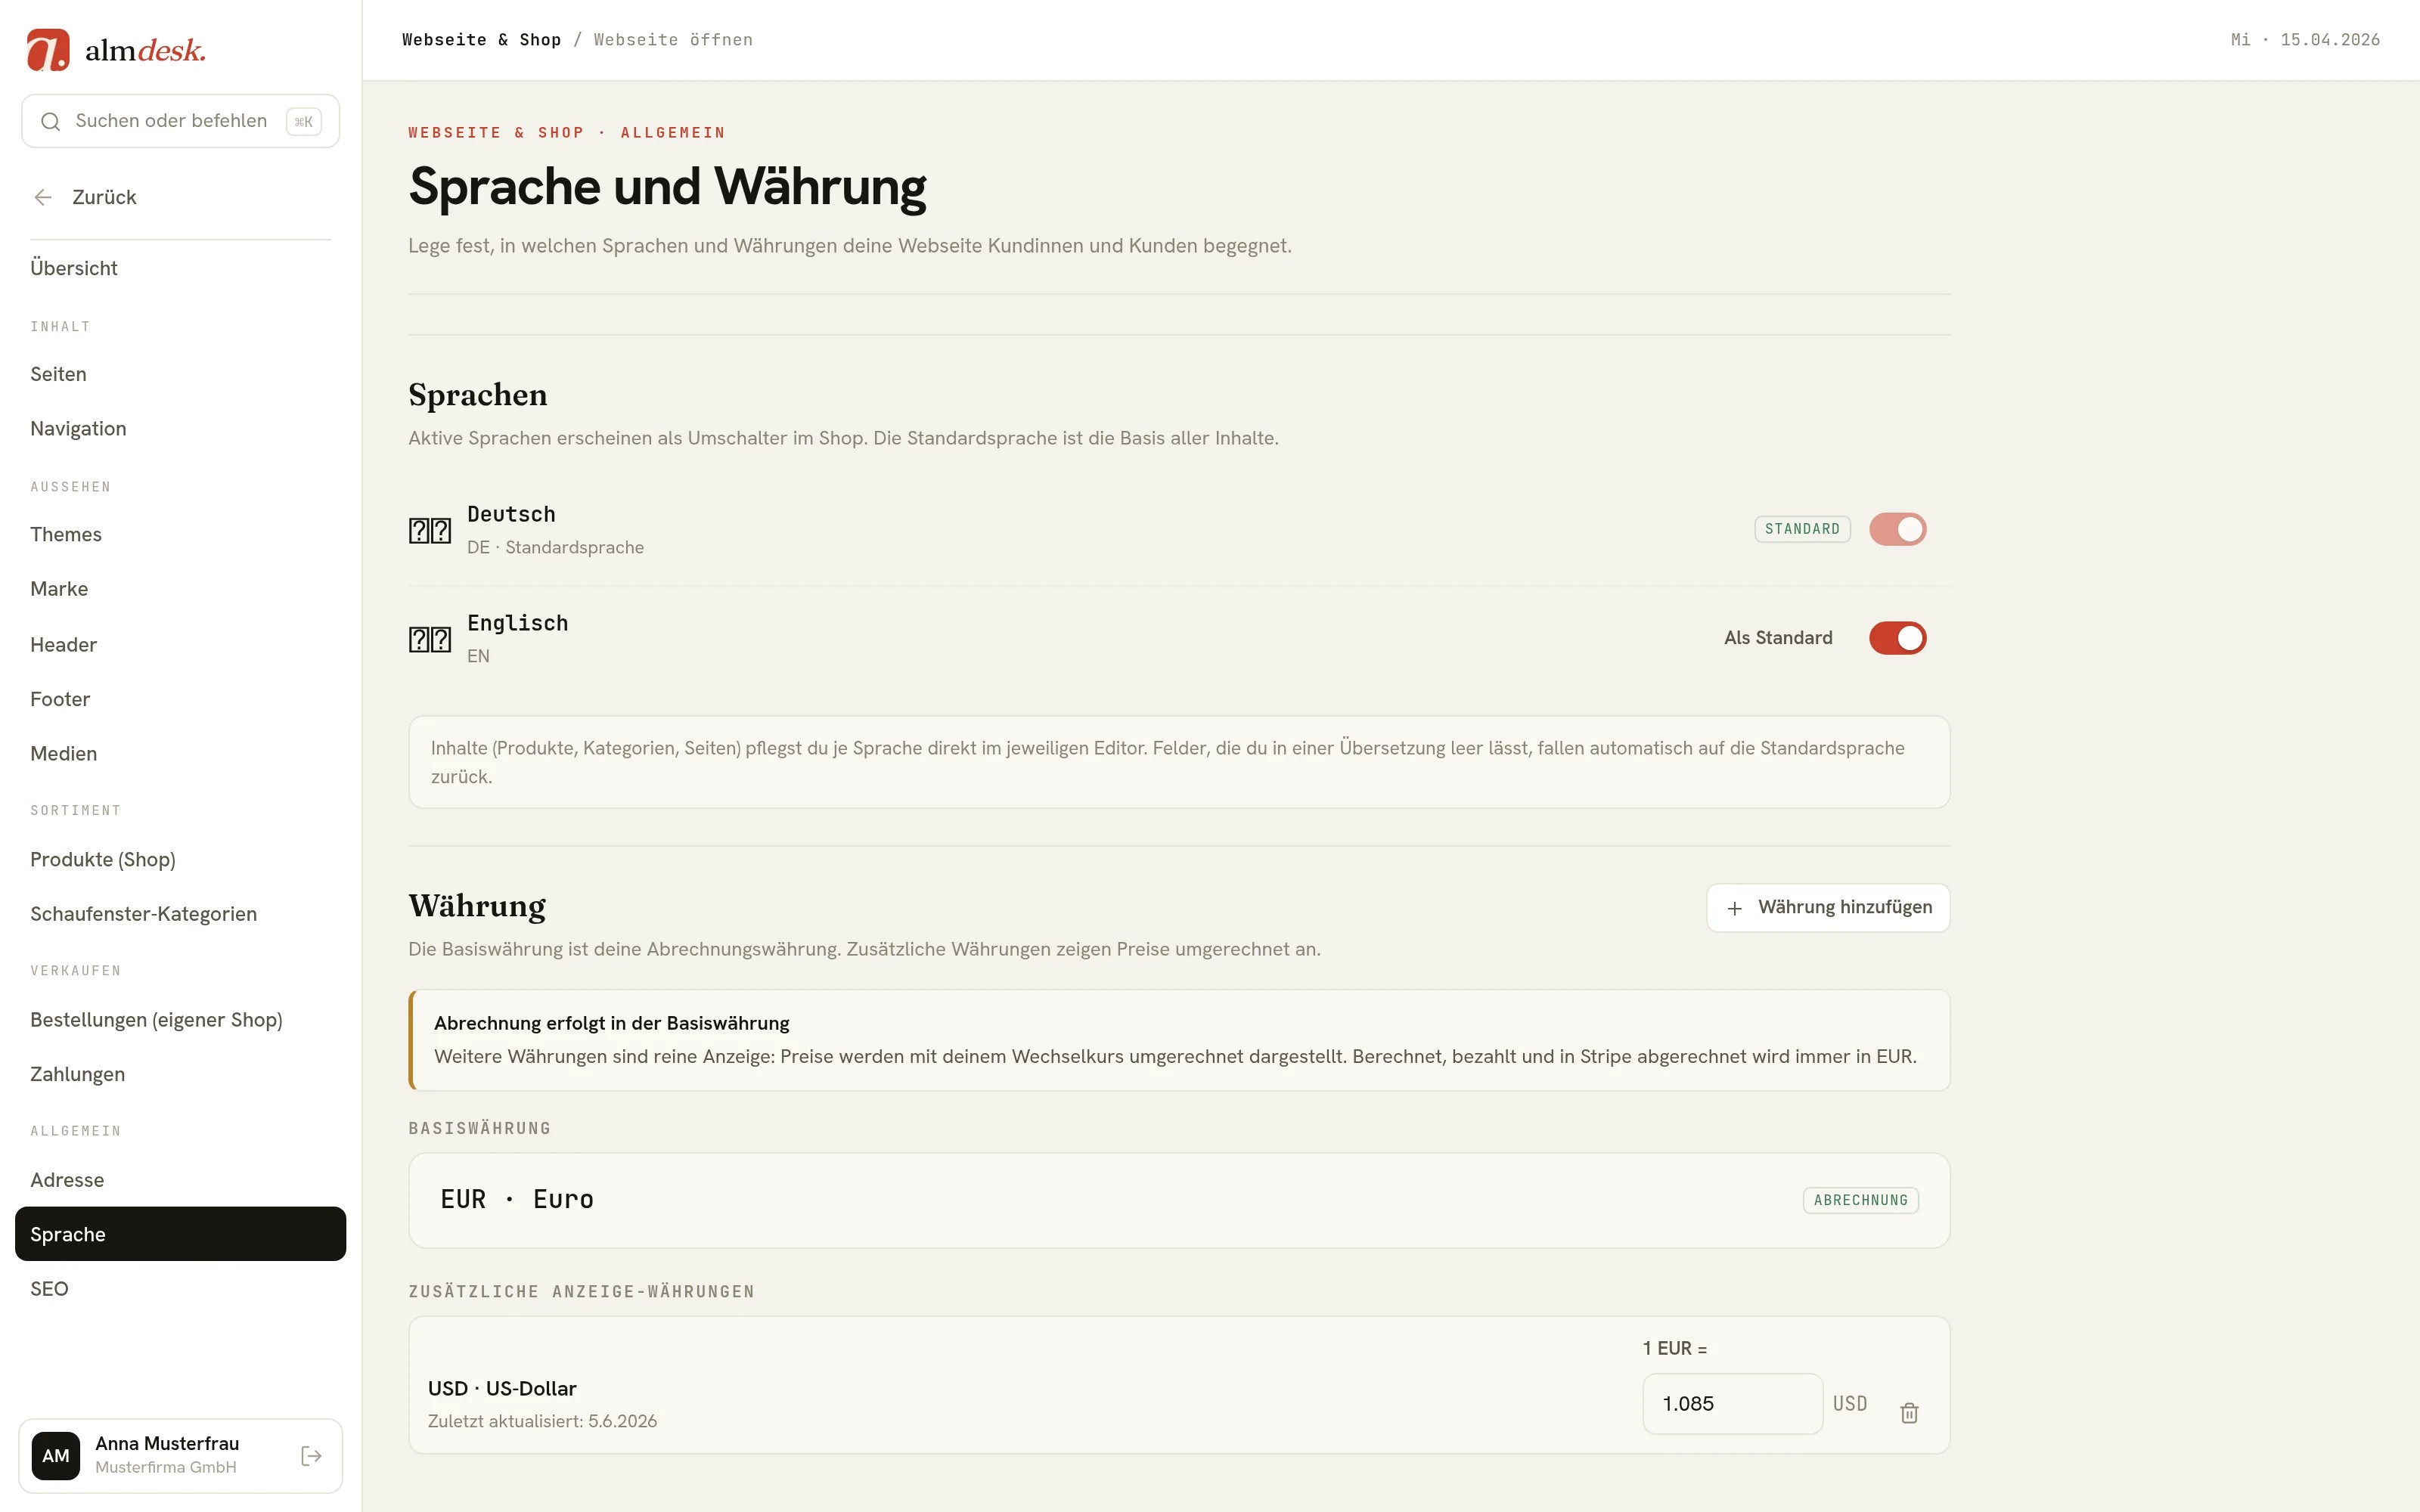Click the Webseite öffnen link
Viewport: 2420px width, 1512px height.
673,40
